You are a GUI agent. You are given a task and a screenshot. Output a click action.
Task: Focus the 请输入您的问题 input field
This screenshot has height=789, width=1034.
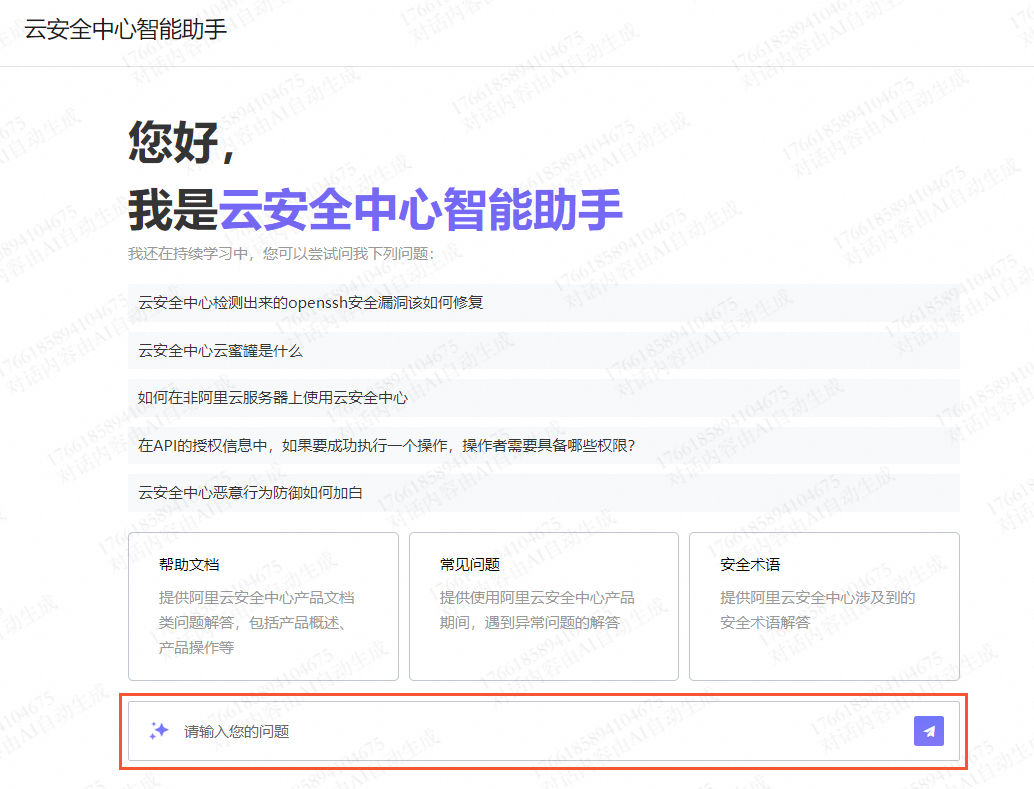click(x=544, y=731)
